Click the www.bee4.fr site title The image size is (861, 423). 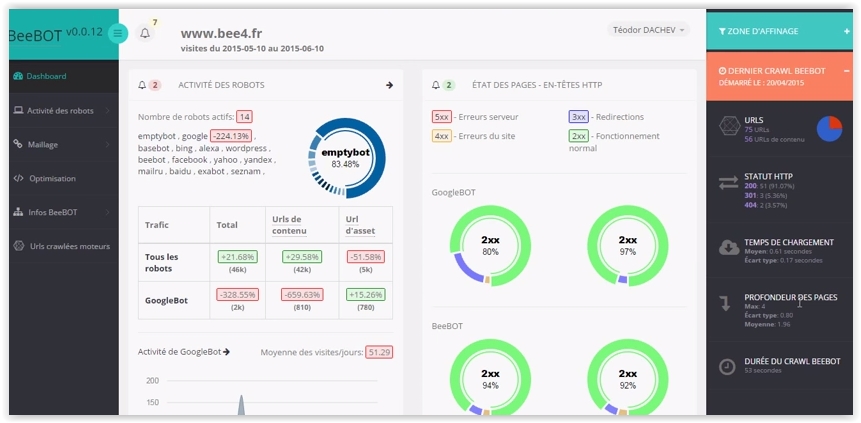[x=221, y=34]
